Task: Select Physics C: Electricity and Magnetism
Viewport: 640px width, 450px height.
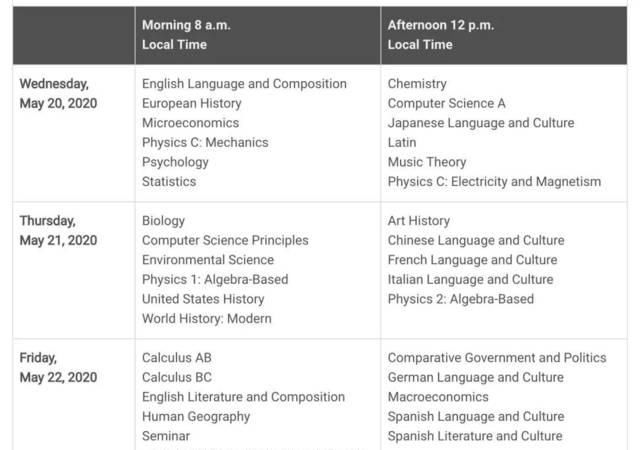Action: coord(494,181)
